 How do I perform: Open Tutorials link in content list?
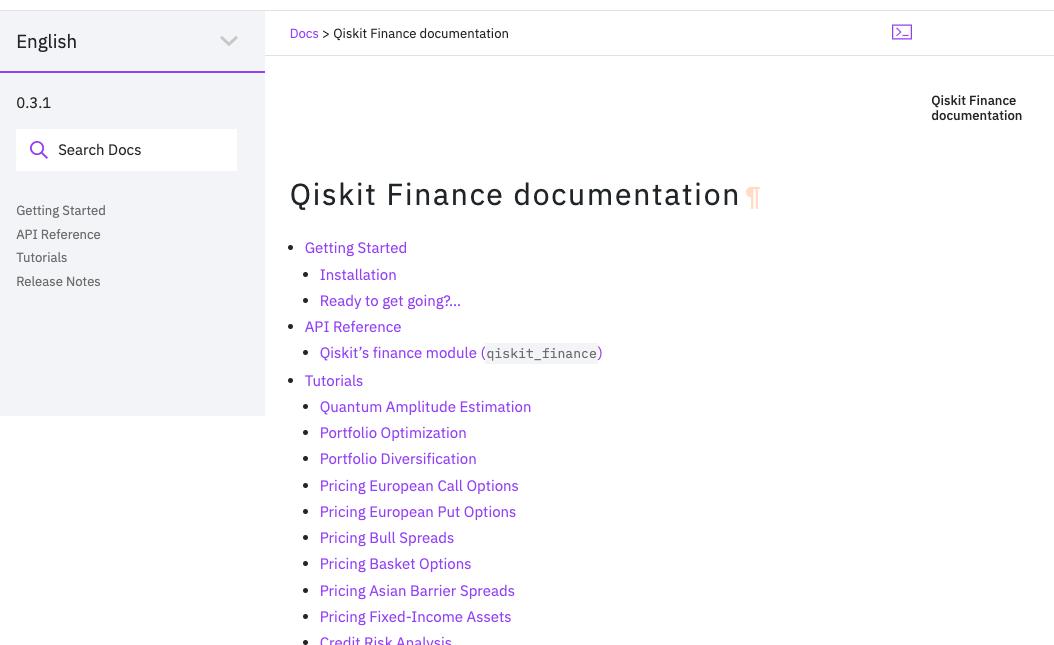333,381
